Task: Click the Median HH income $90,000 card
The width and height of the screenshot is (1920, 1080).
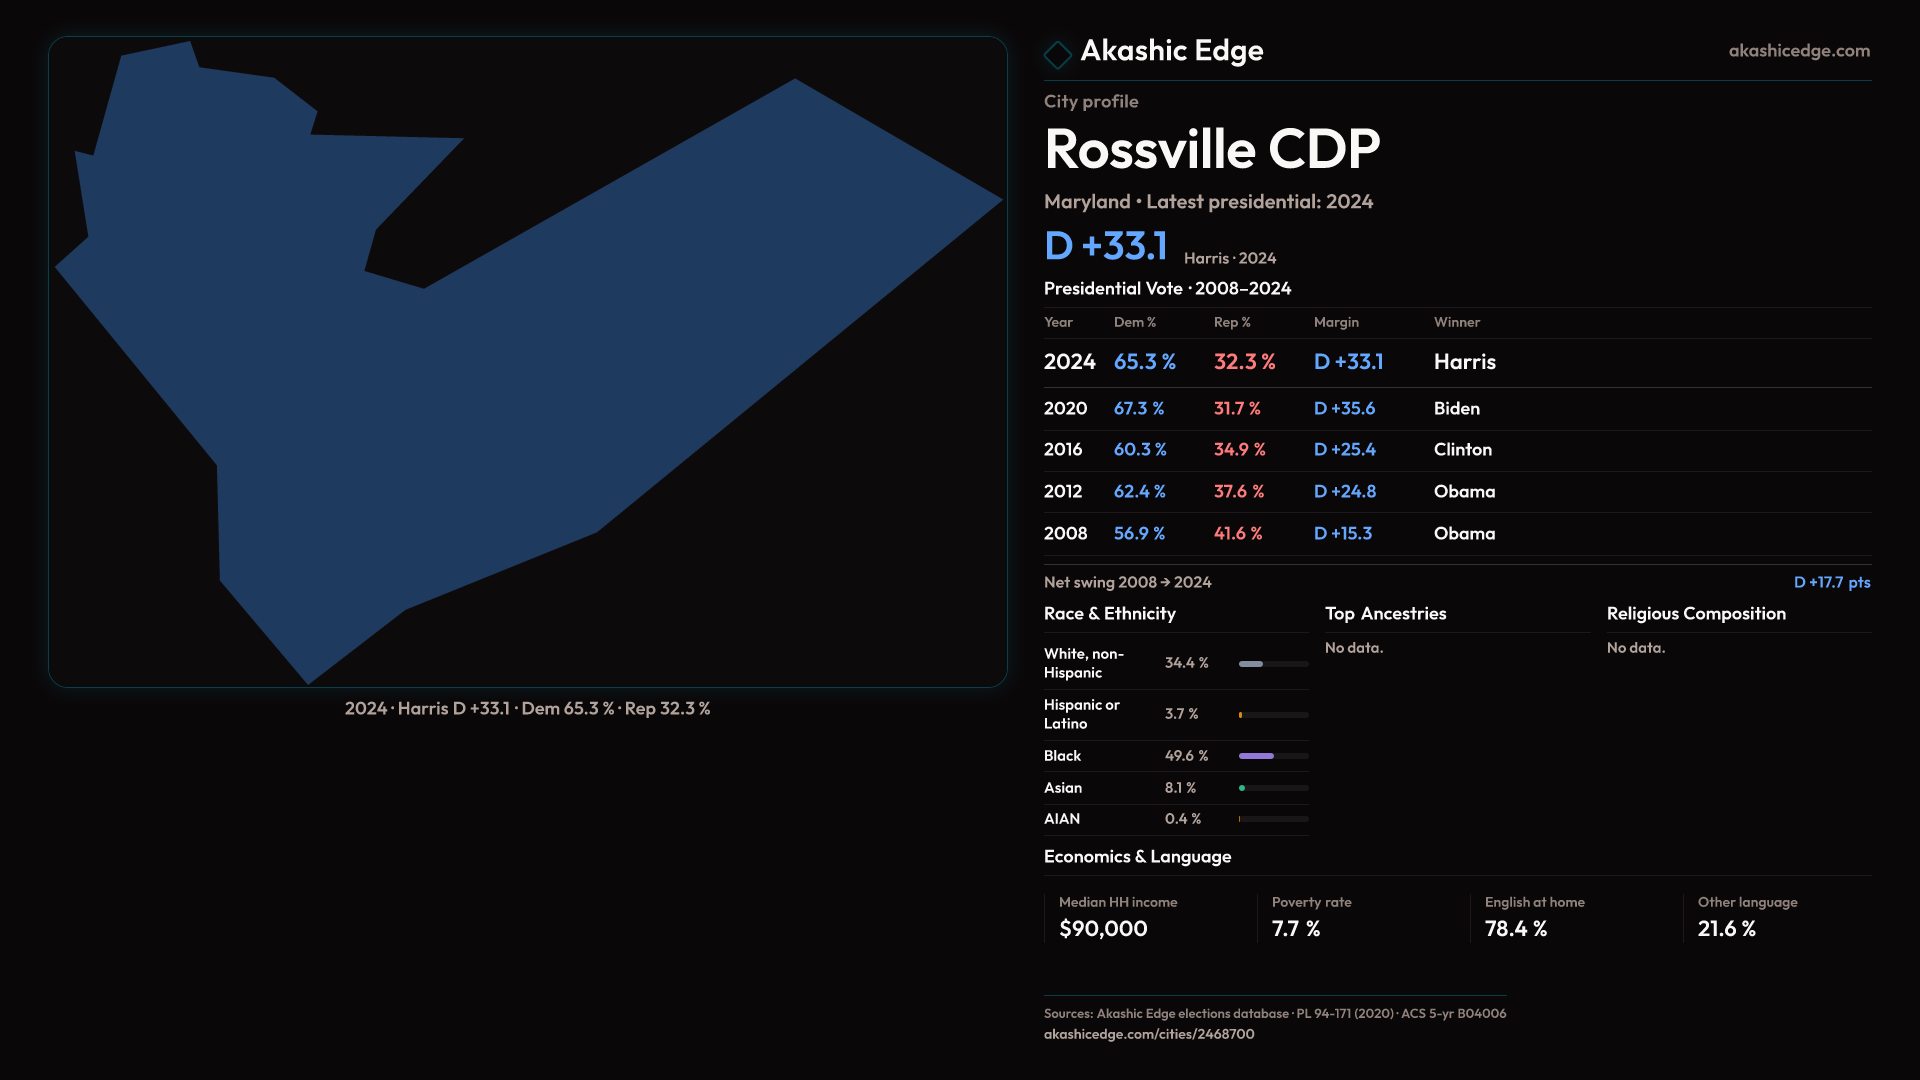Action: 1117,917
